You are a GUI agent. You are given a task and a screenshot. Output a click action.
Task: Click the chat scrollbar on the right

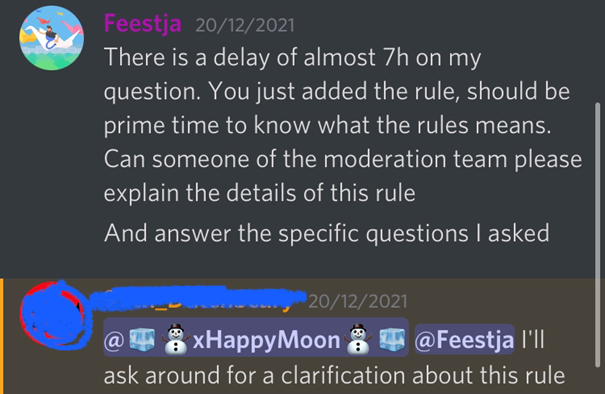(598, 235)
